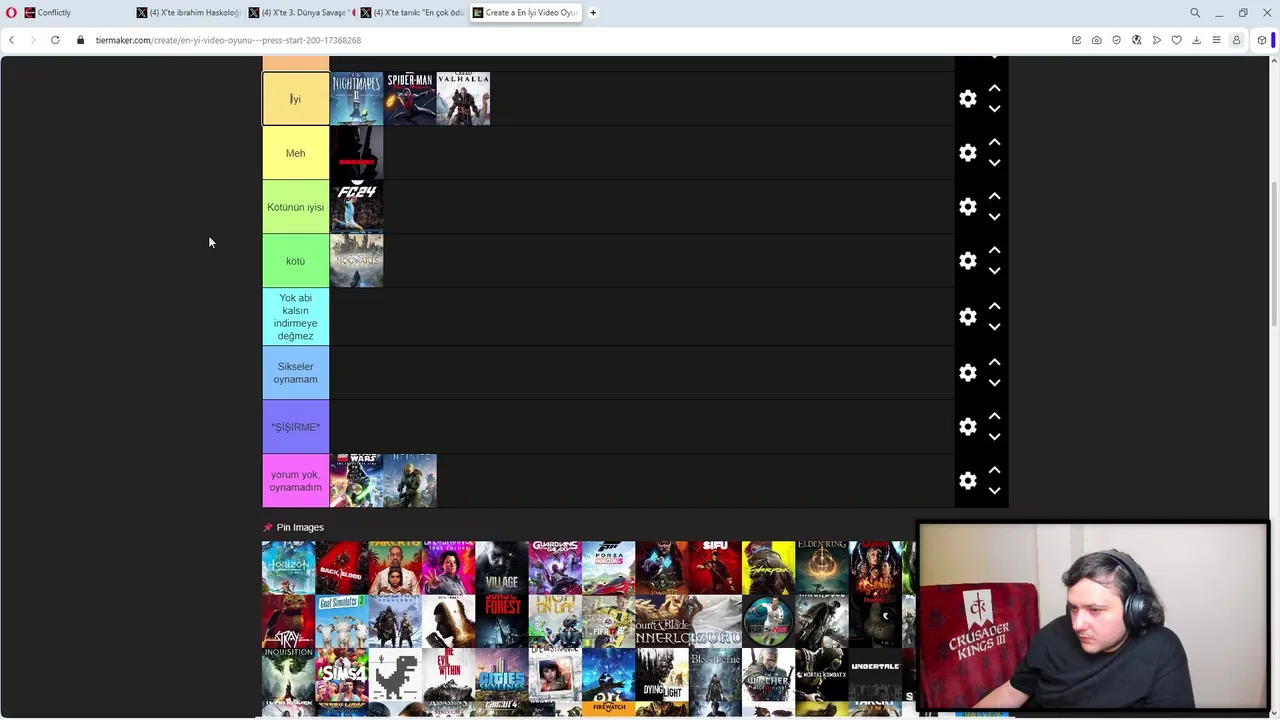Switch to X'te tanık tab
The width and height of the screenshot is (1280, 720).
(411, 13)
